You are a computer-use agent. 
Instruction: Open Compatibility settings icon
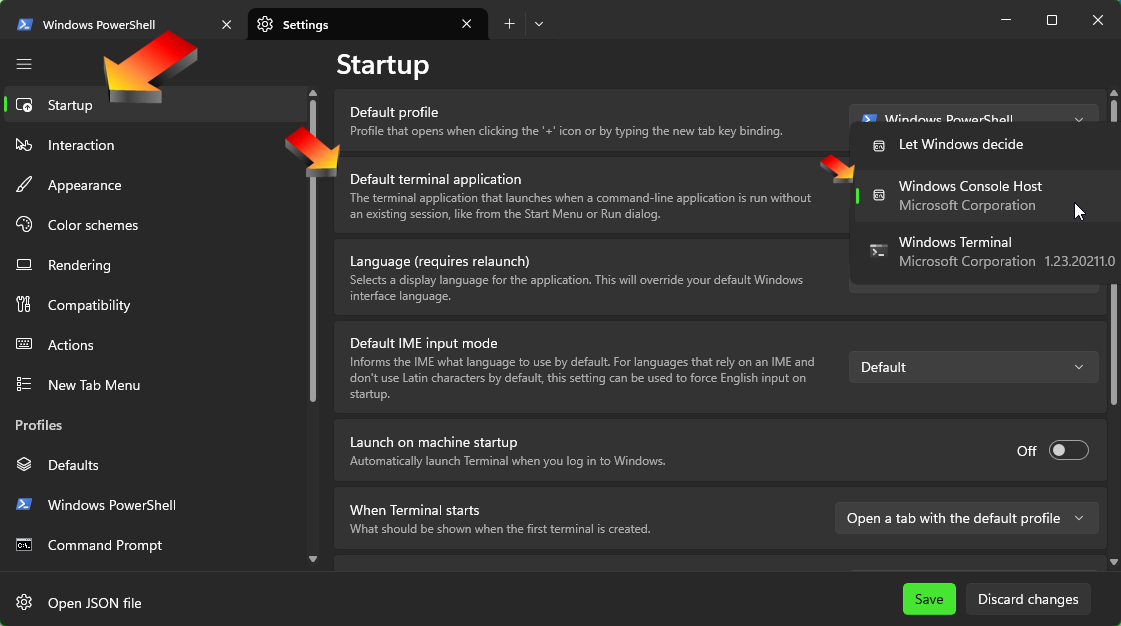(x=25, y=305)
